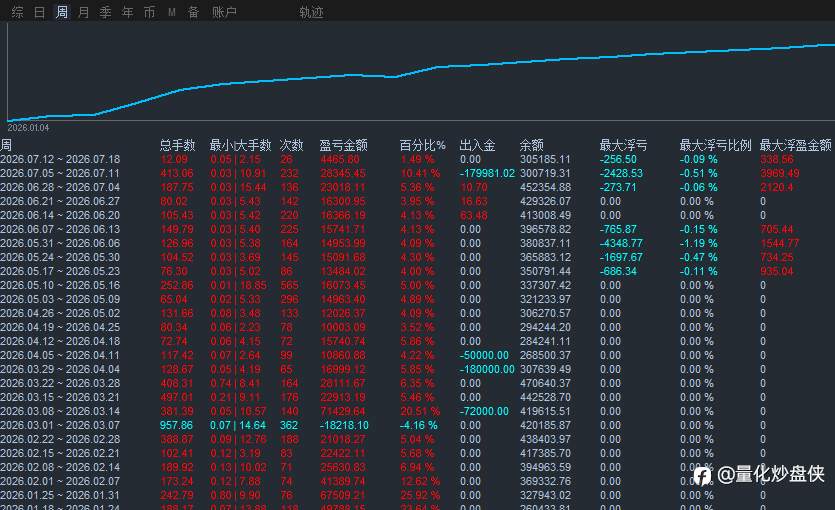This screenshot has height=510, width=835.
Task: Sort by the 最大浮亏比例 column header
Action: pos(715,145)
